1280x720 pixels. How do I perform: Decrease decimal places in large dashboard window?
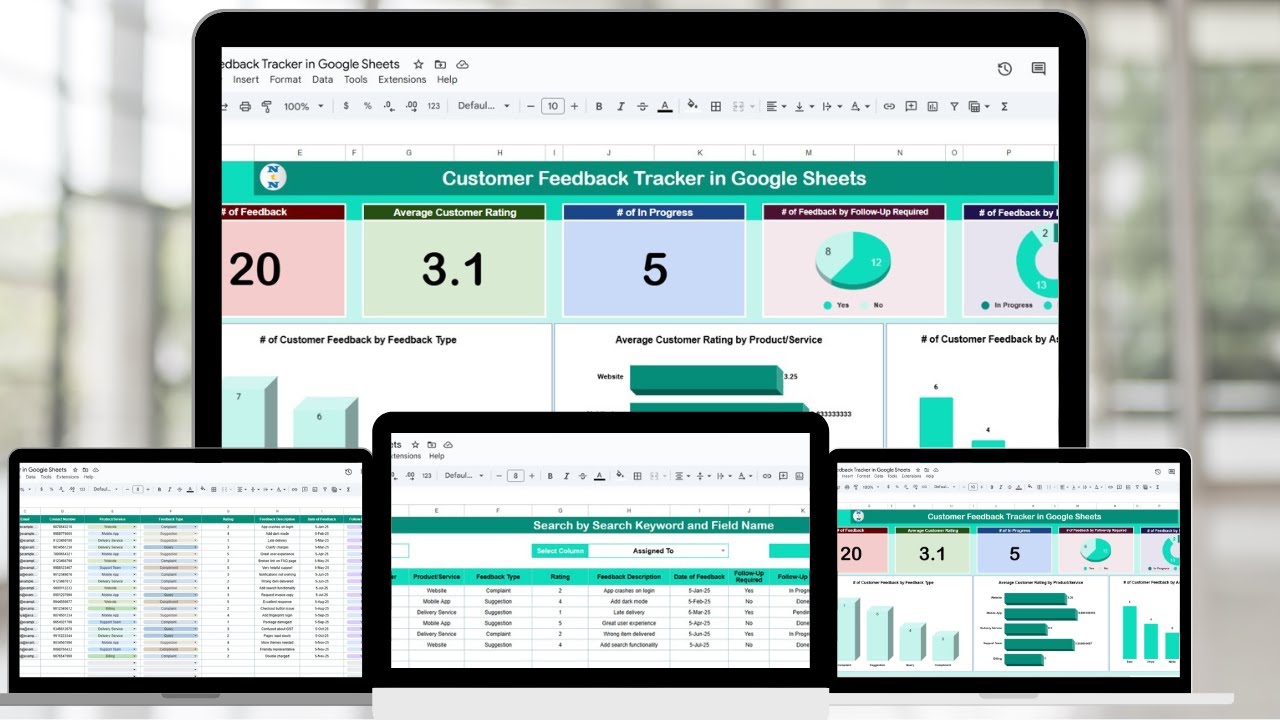coord(388,106)
